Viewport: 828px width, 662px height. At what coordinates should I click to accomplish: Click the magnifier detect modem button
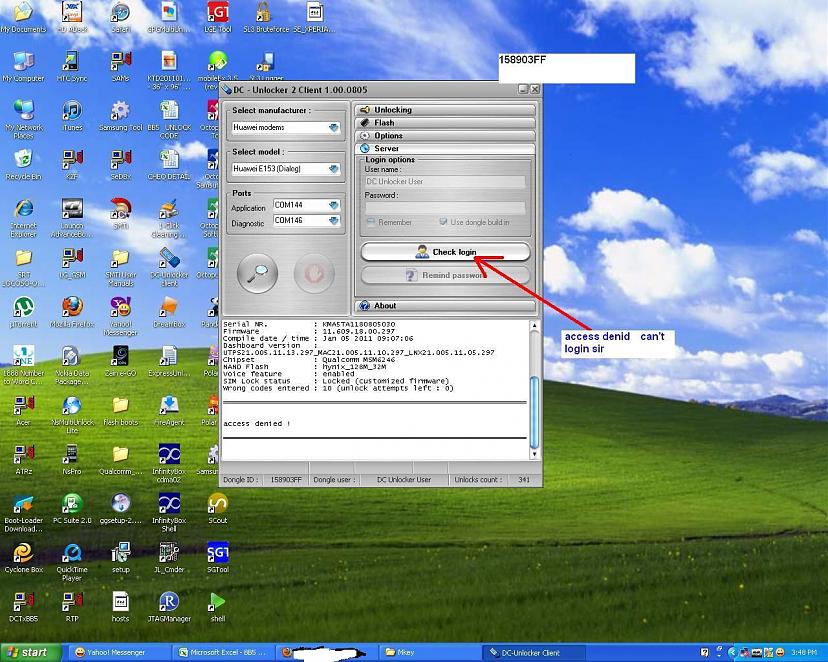coord(257,272)
